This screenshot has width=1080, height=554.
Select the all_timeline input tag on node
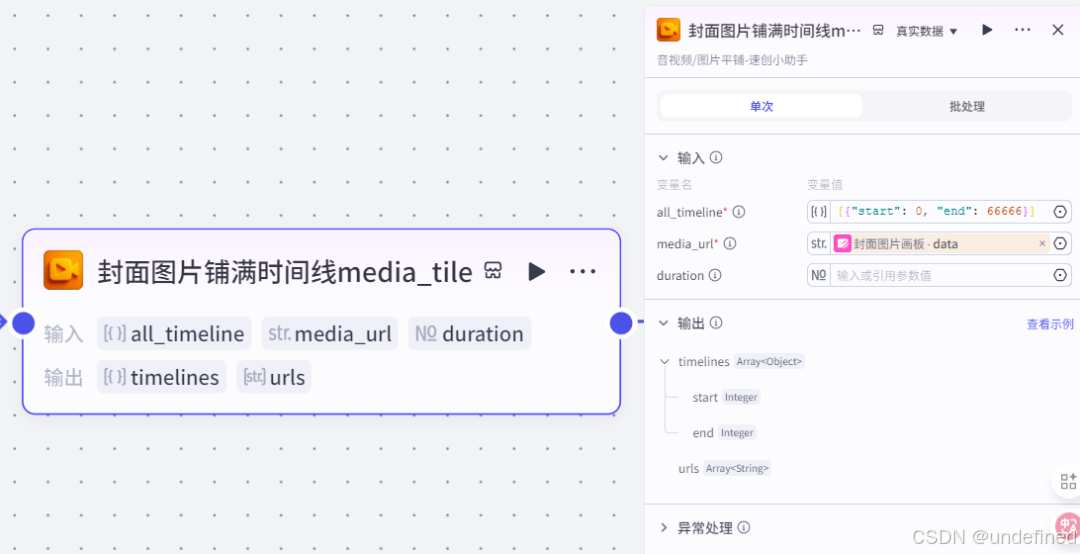(x=174, y=334)
